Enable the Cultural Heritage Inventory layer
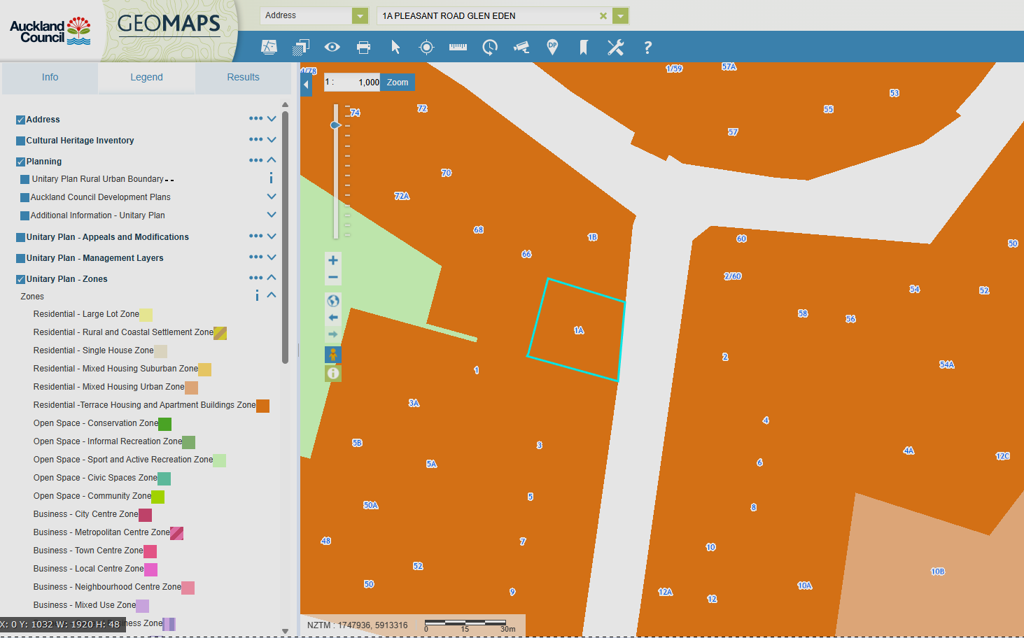1024x638 pixels. (20, 141)
